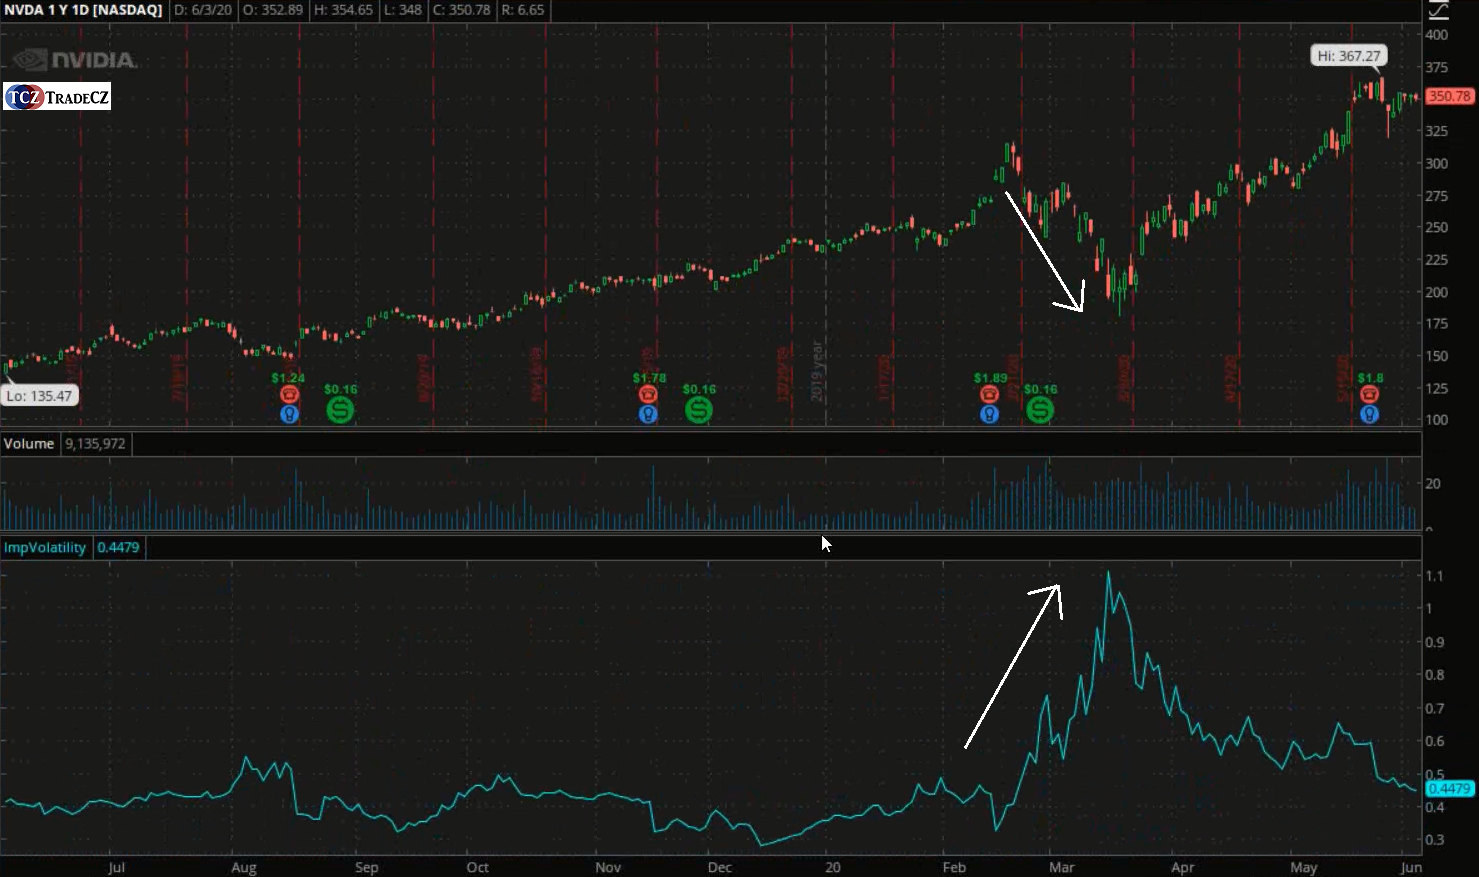Click the $1.89 earnings phone icon
This screenshot has width=1479, height=877.
coord(989,394)
